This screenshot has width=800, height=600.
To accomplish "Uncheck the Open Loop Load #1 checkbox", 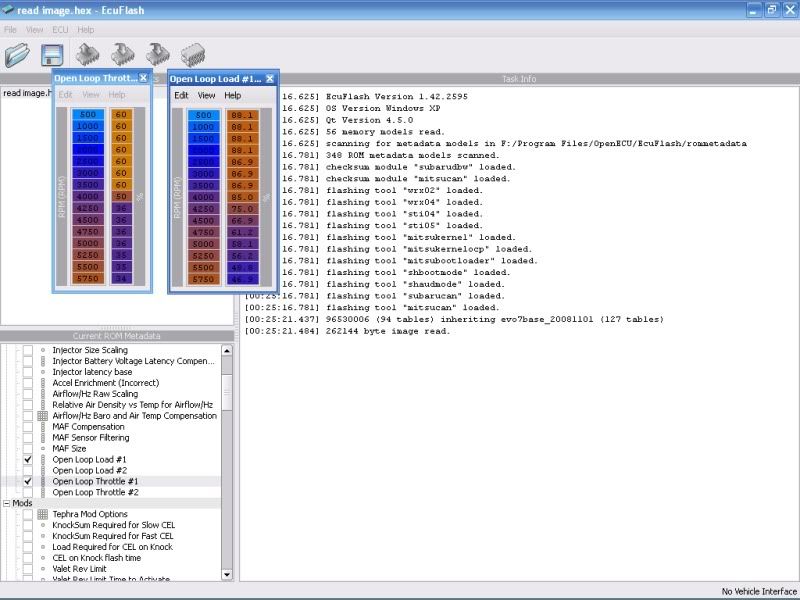I will tap(28, 459).
